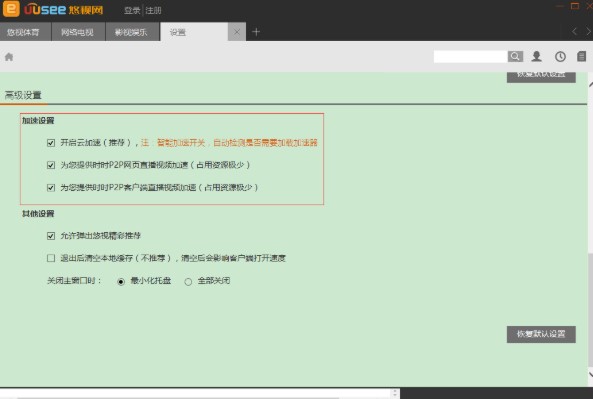
Task: Toggle 开启云加速（推荐） checkbox
Action: tap(51, 143)
